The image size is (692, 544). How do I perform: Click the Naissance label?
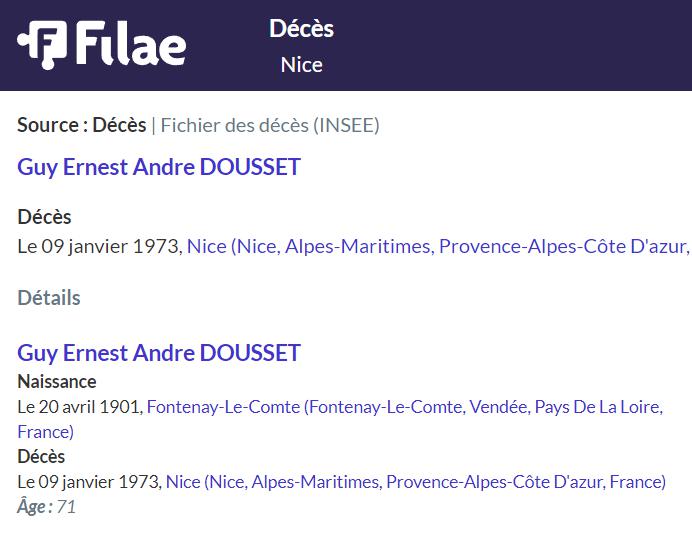[57, 382]
